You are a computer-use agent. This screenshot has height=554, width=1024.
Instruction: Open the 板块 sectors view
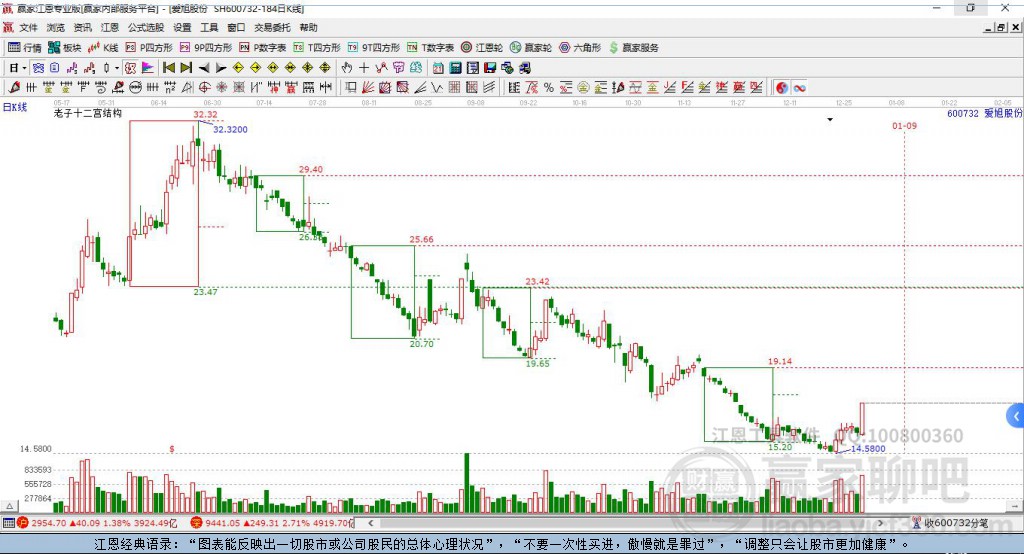click(64, 48)
